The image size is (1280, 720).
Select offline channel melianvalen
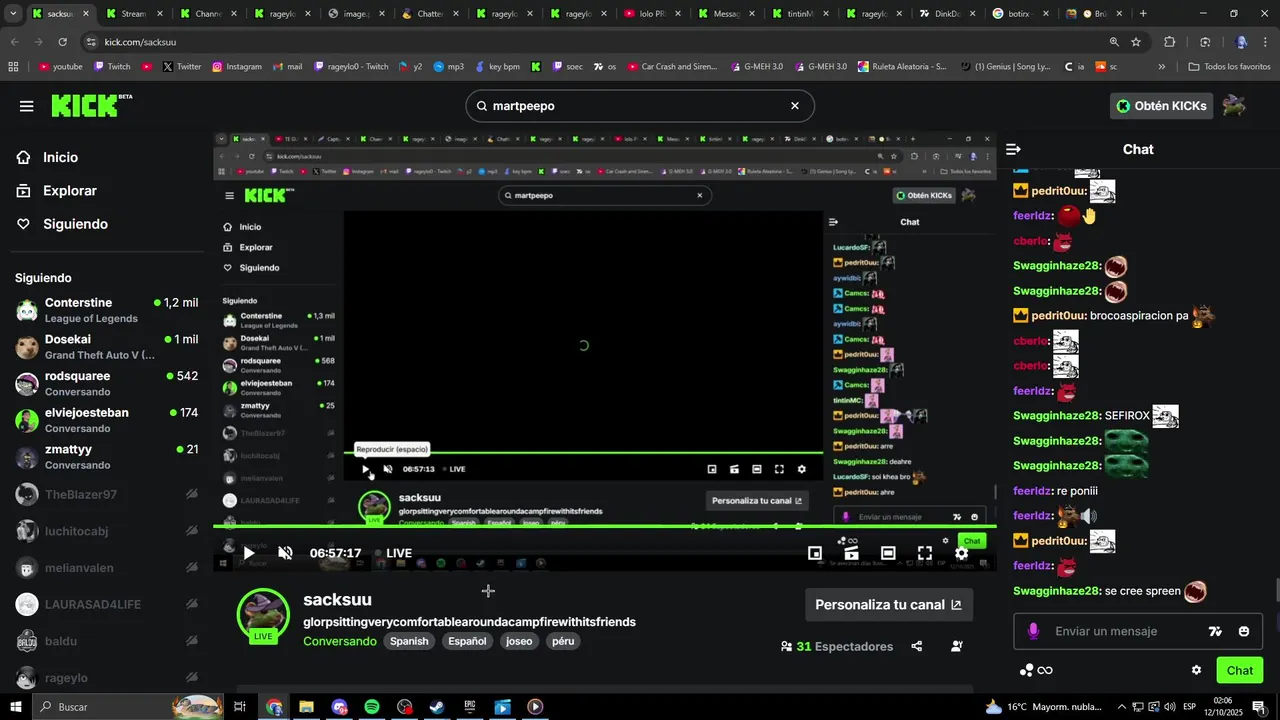[107, 568]
